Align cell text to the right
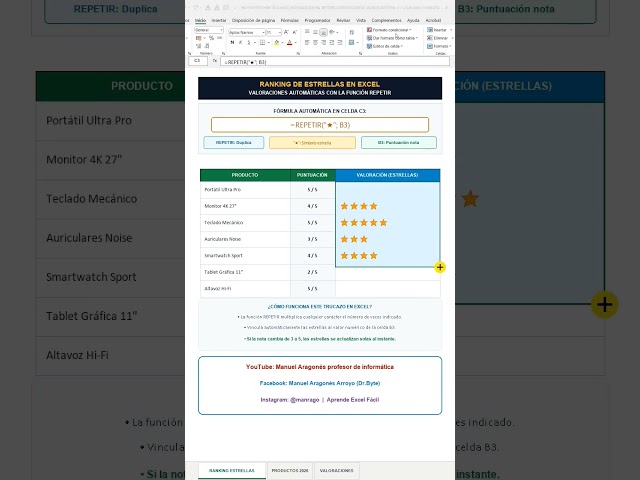 [324, 42]
